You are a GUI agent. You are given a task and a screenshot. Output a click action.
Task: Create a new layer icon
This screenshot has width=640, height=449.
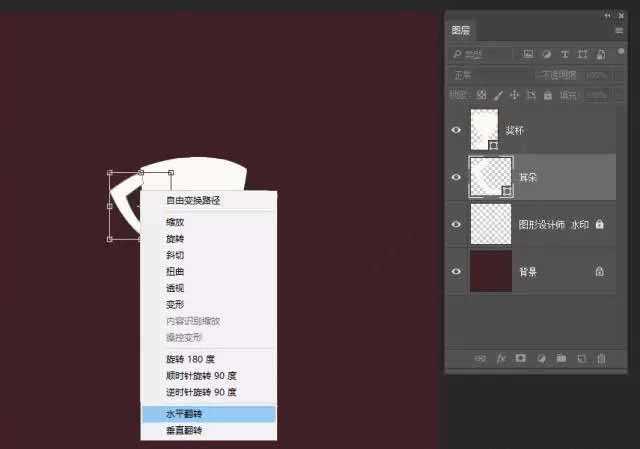coord(581,358)
